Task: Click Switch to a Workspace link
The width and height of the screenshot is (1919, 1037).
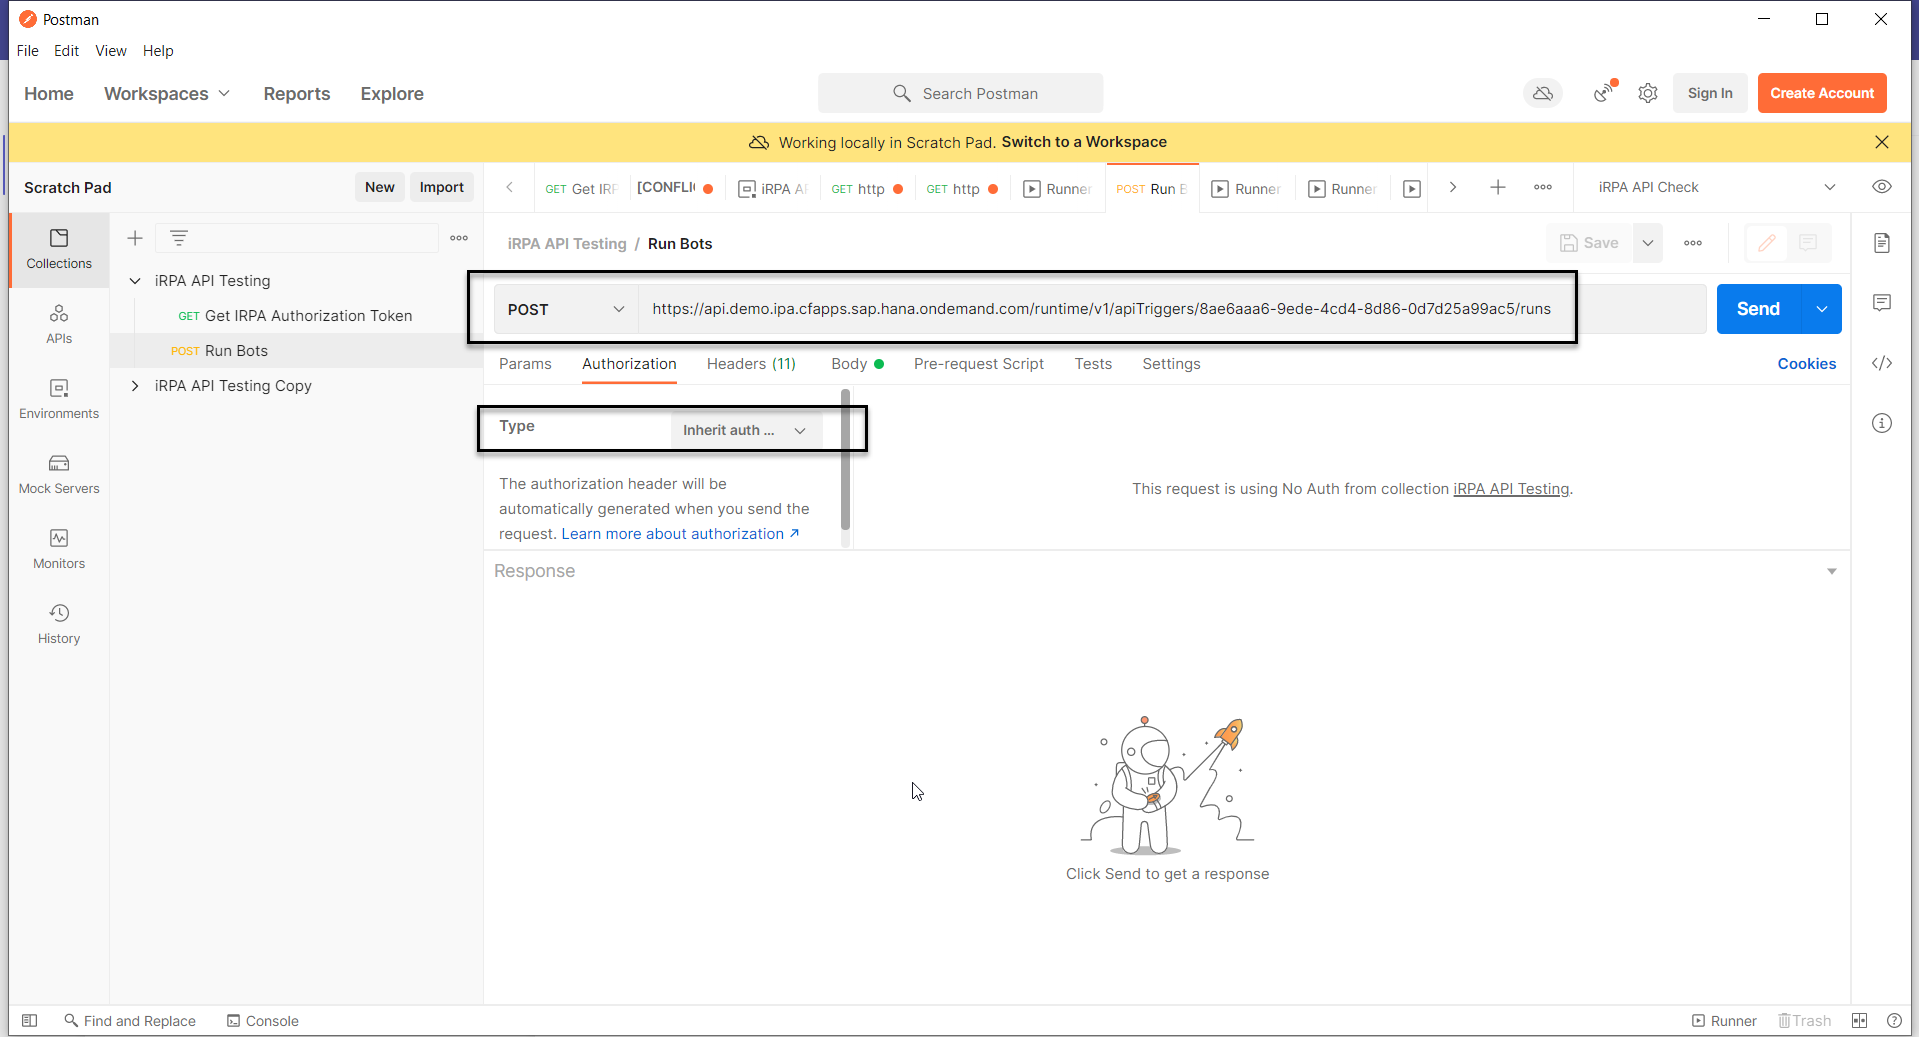Action: [x=1084, y=142]
